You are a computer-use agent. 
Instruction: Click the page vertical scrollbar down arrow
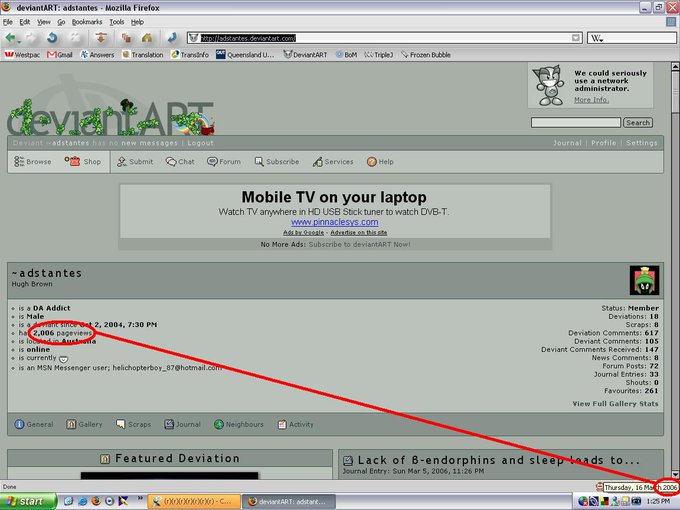click(x=675, y=474)
